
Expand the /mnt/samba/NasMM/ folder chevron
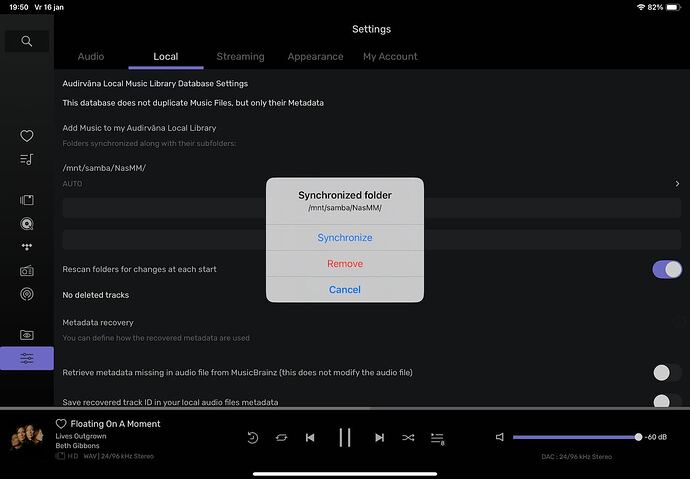pyautogui.click(x=677, y=184)
